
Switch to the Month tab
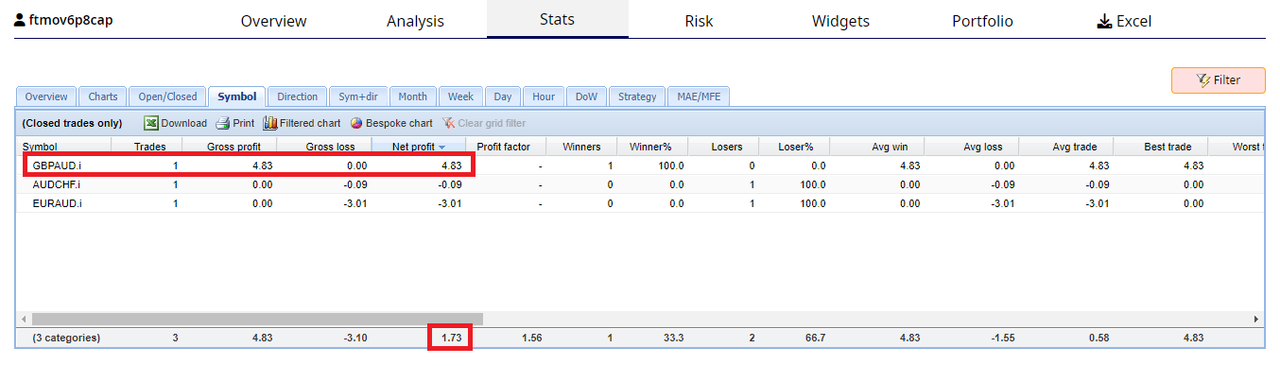pos(413,97)
